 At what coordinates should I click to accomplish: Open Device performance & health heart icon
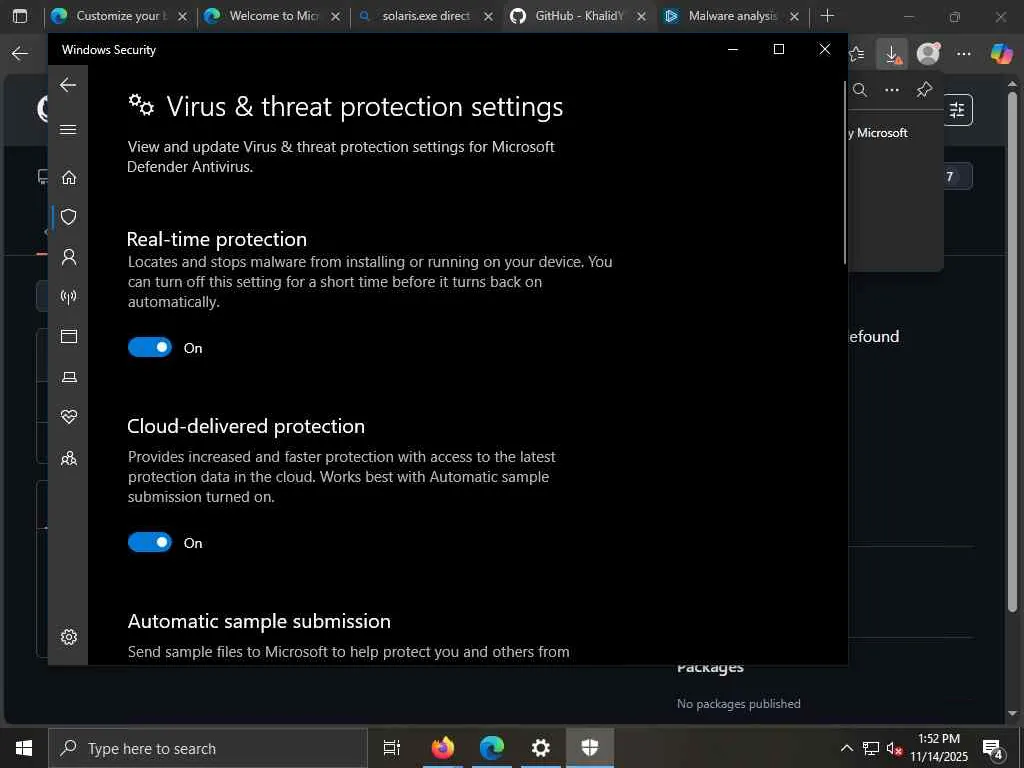pyautogui.click(x=69, y=417)
